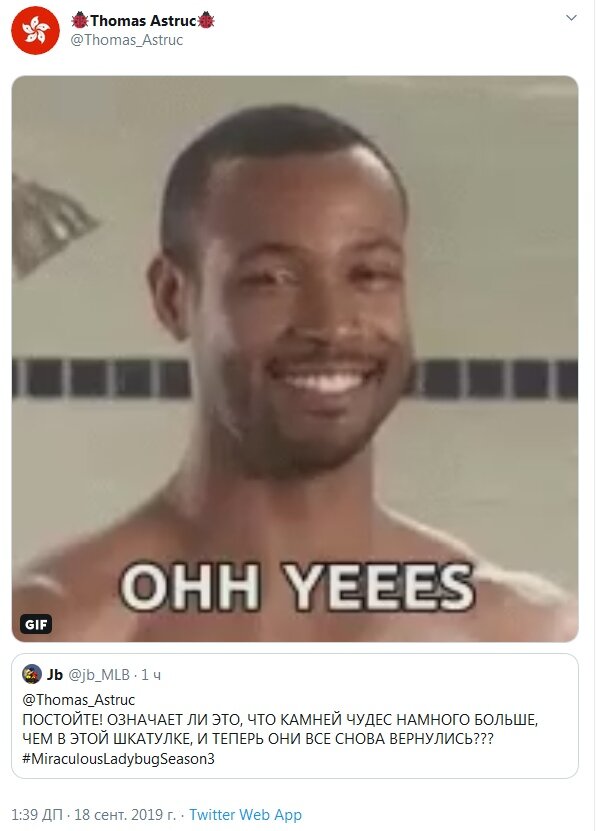596x831 pixels.
Task: Click the Jb username in quoted tweet
Action: pos(55,675)
